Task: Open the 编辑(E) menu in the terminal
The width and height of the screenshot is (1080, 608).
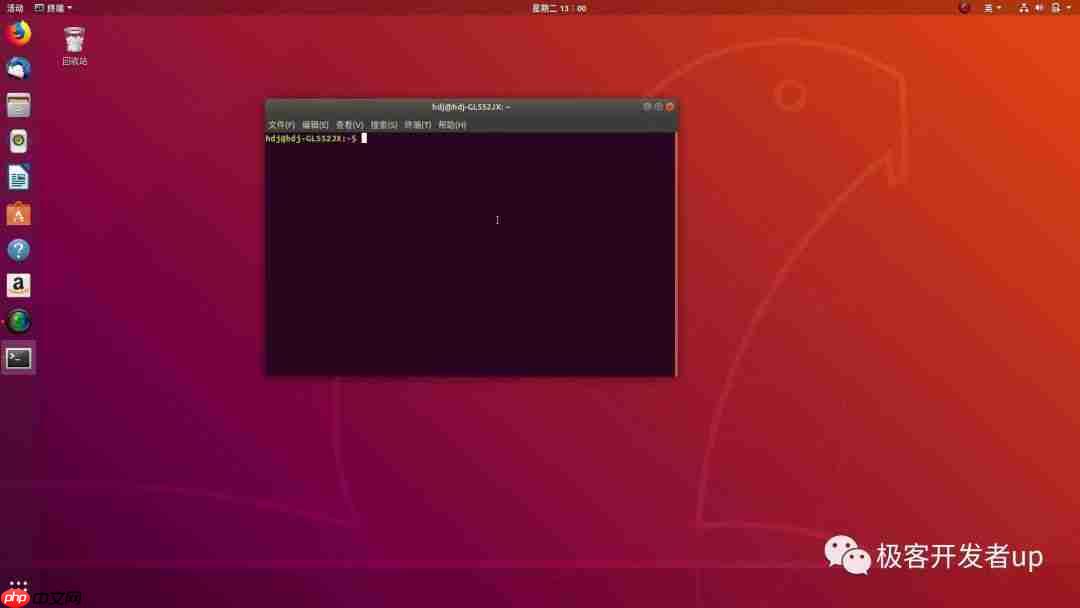Action: 315,124
